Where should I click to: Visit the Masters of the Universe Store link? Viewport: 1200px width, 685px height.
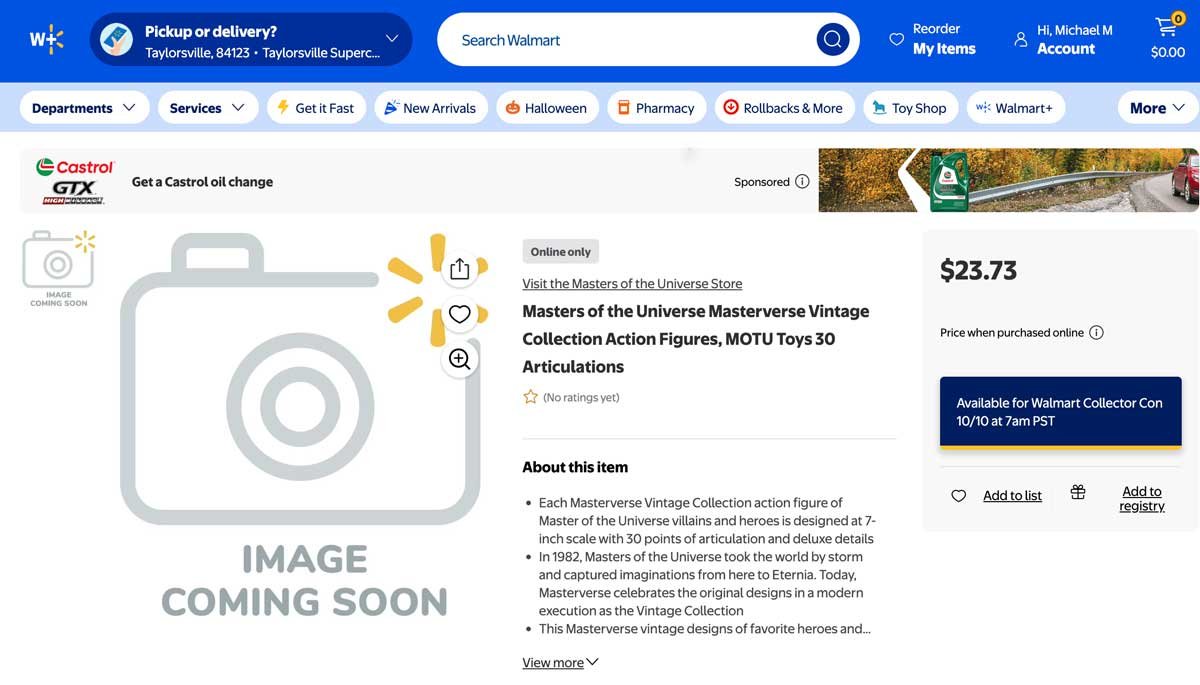click(631, 283)
